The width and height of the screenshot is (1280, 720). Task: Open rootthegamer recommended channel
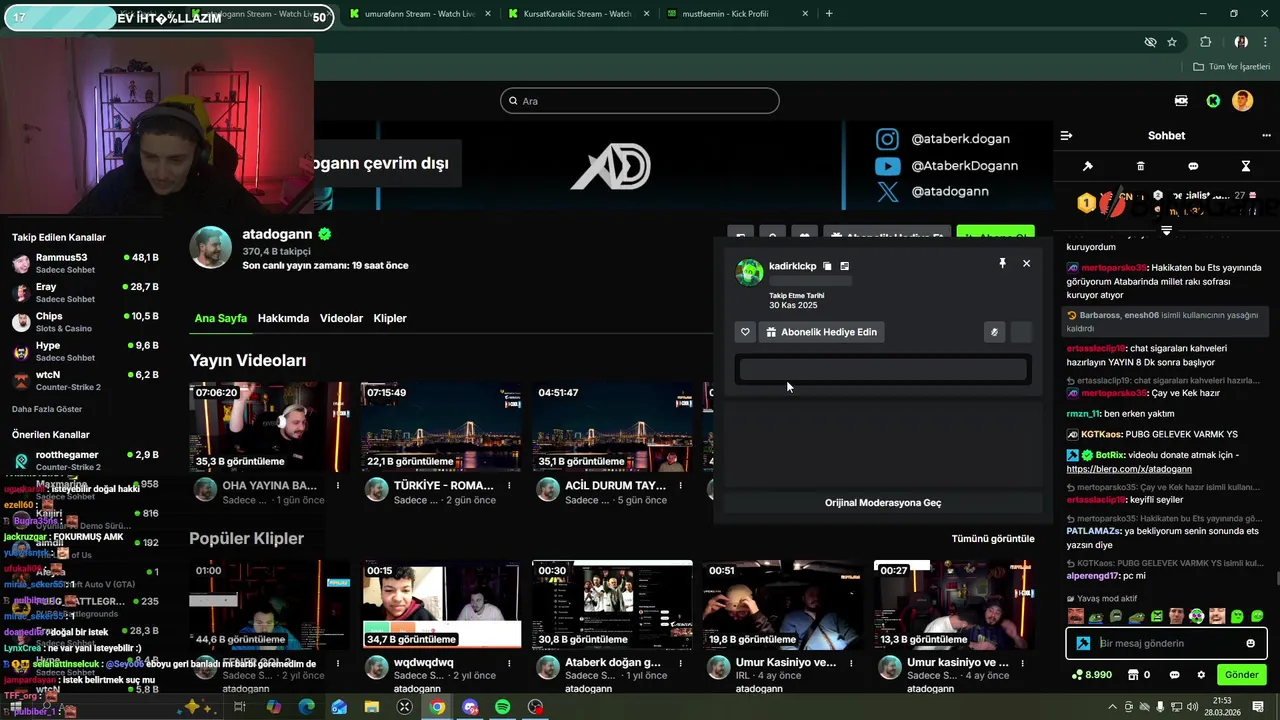click(x=85, y=460)
